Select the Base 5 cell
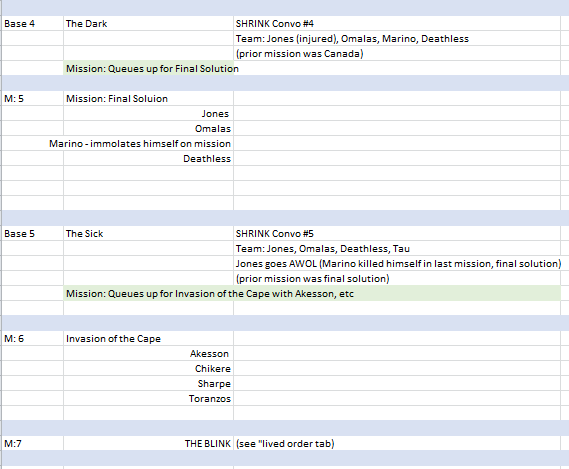The height and width of the screenshot is (469, 569). [x=33, y=233]
